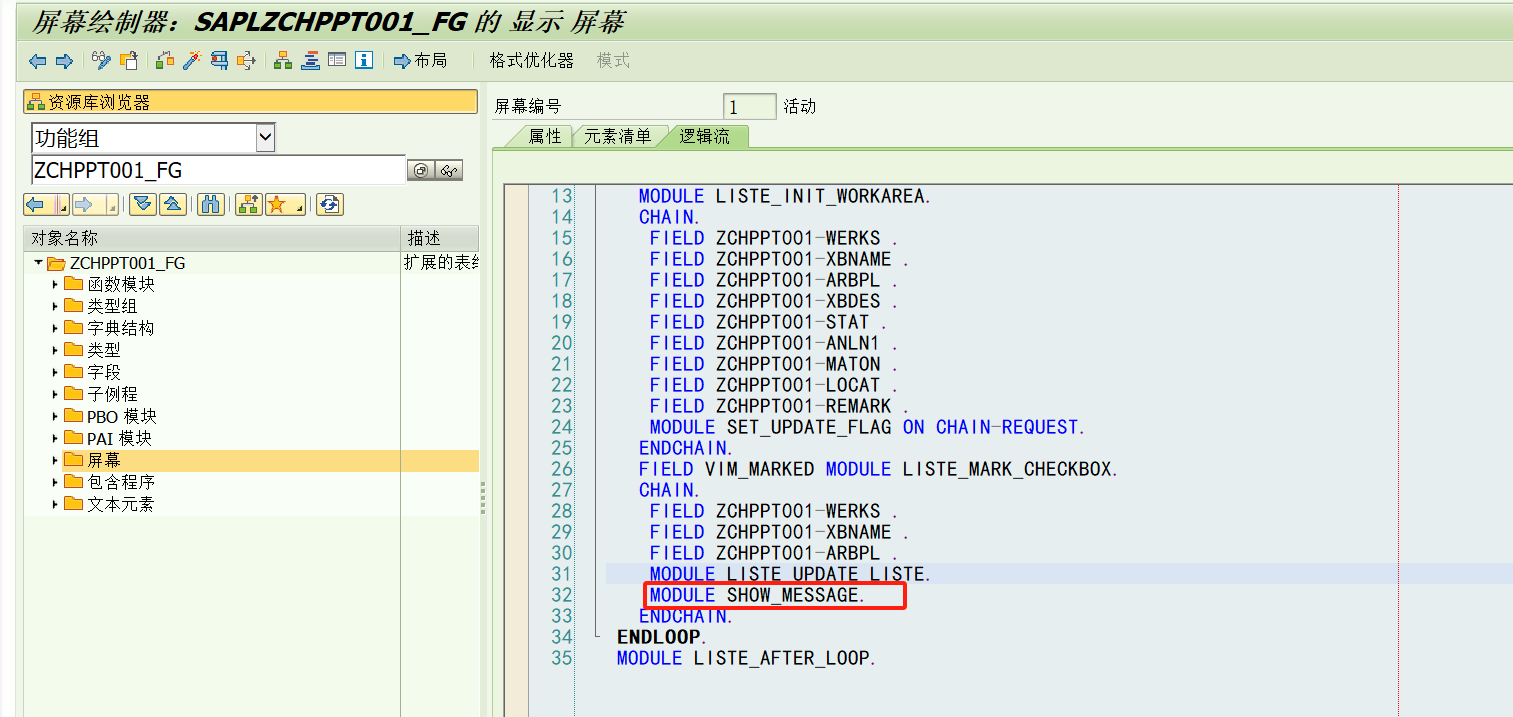
Task: Click the blue forward arrow in top toolbar
Action: 64,61
